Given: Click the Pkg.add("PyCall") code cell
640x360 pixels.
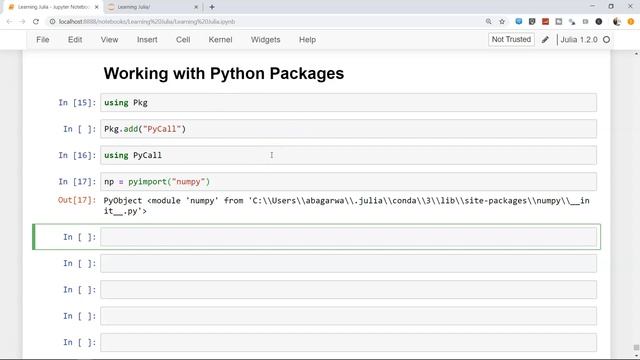Looking at the screenshot, I should pyautogui.click(x=349, y=129).
